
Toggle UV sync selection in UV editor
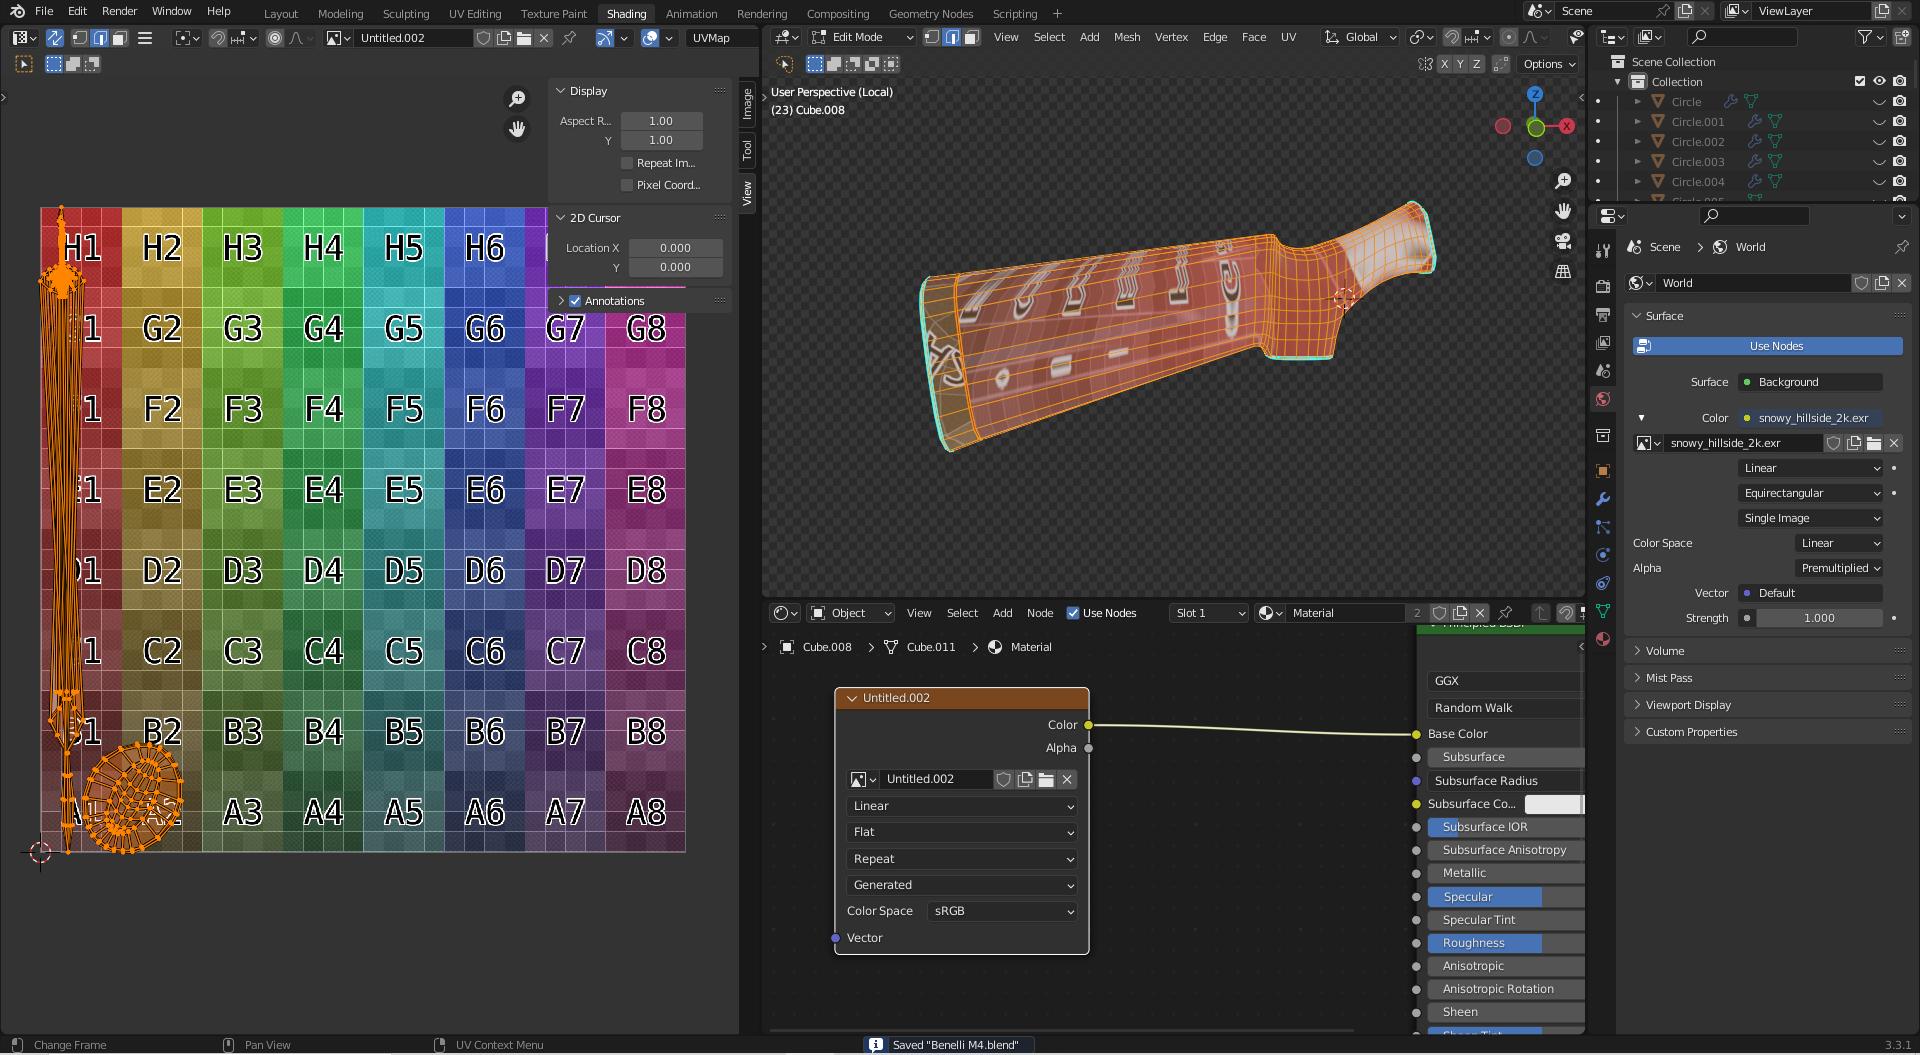pos(54,38)
